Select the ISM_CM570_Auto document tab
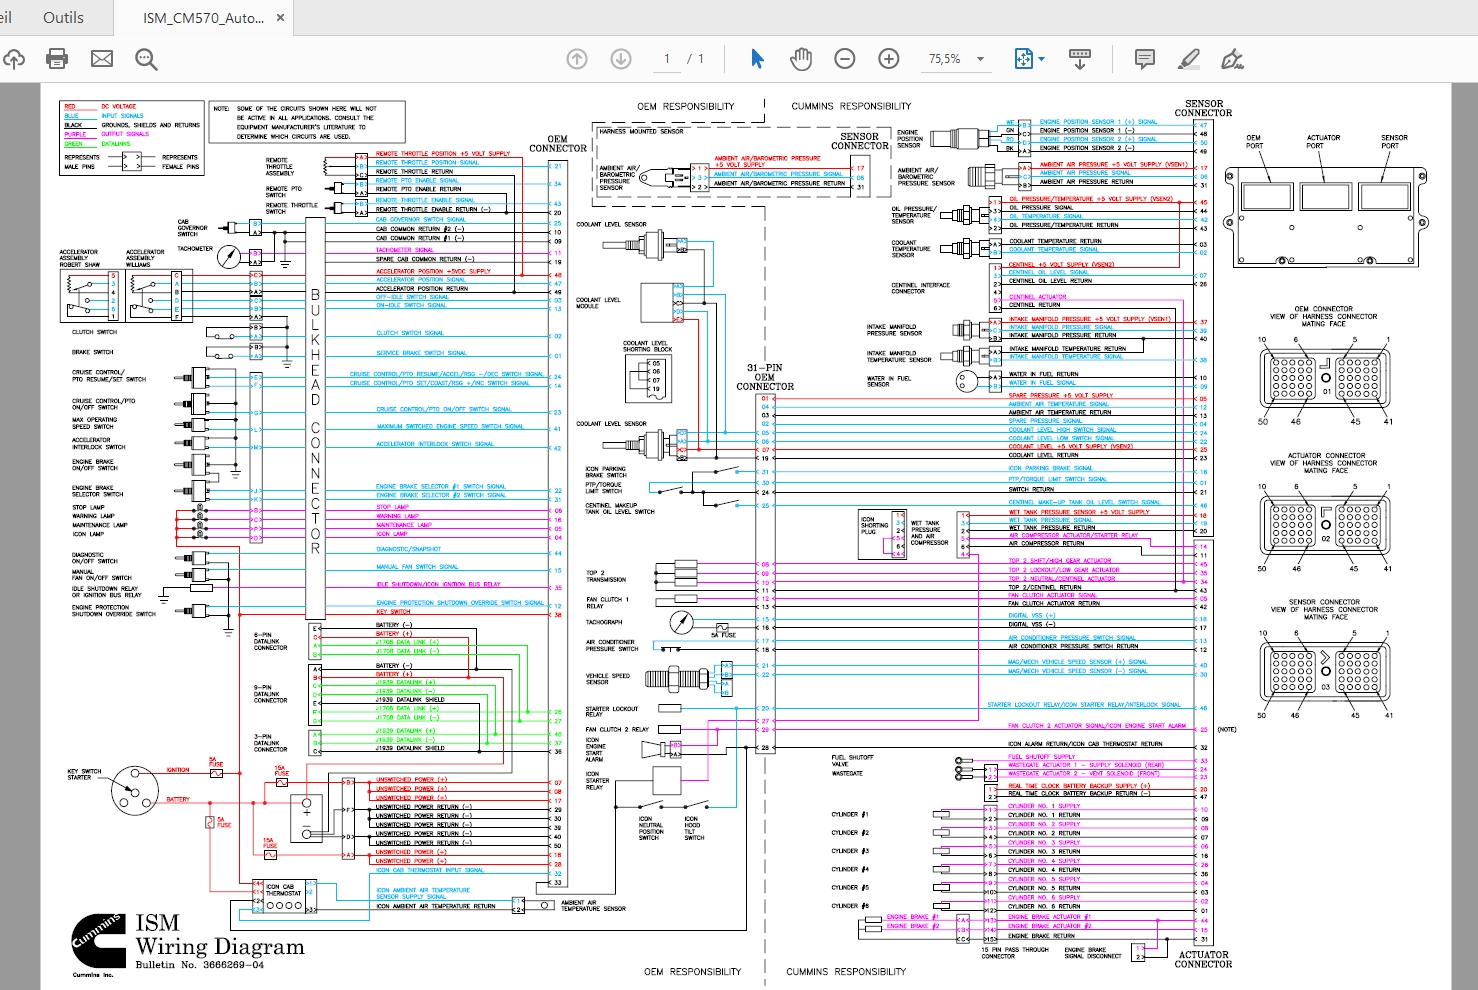 [203, 18]
